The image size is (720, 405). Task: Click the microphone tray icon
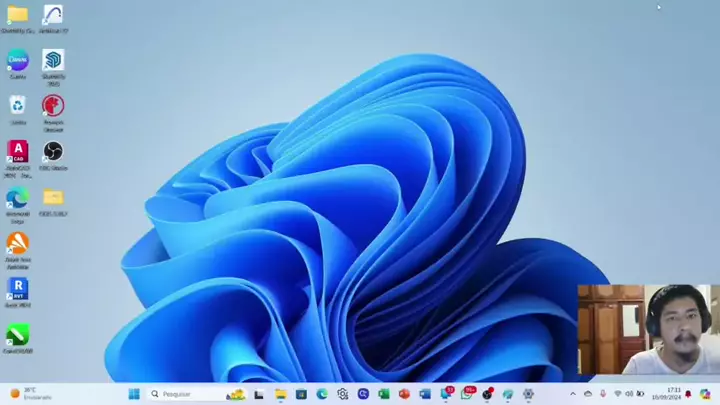point(603,394)
